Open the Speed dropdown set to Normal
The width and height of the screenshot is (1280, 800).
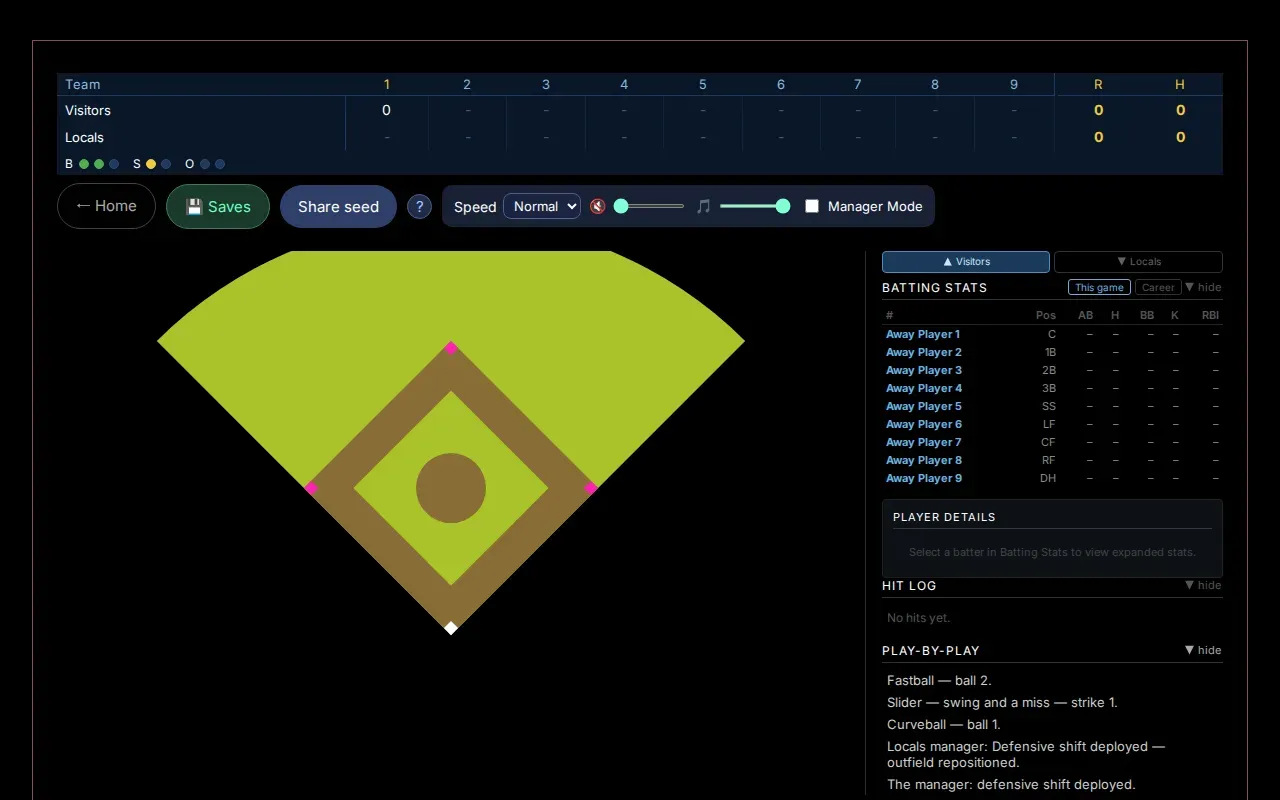[x=542, y=206]
